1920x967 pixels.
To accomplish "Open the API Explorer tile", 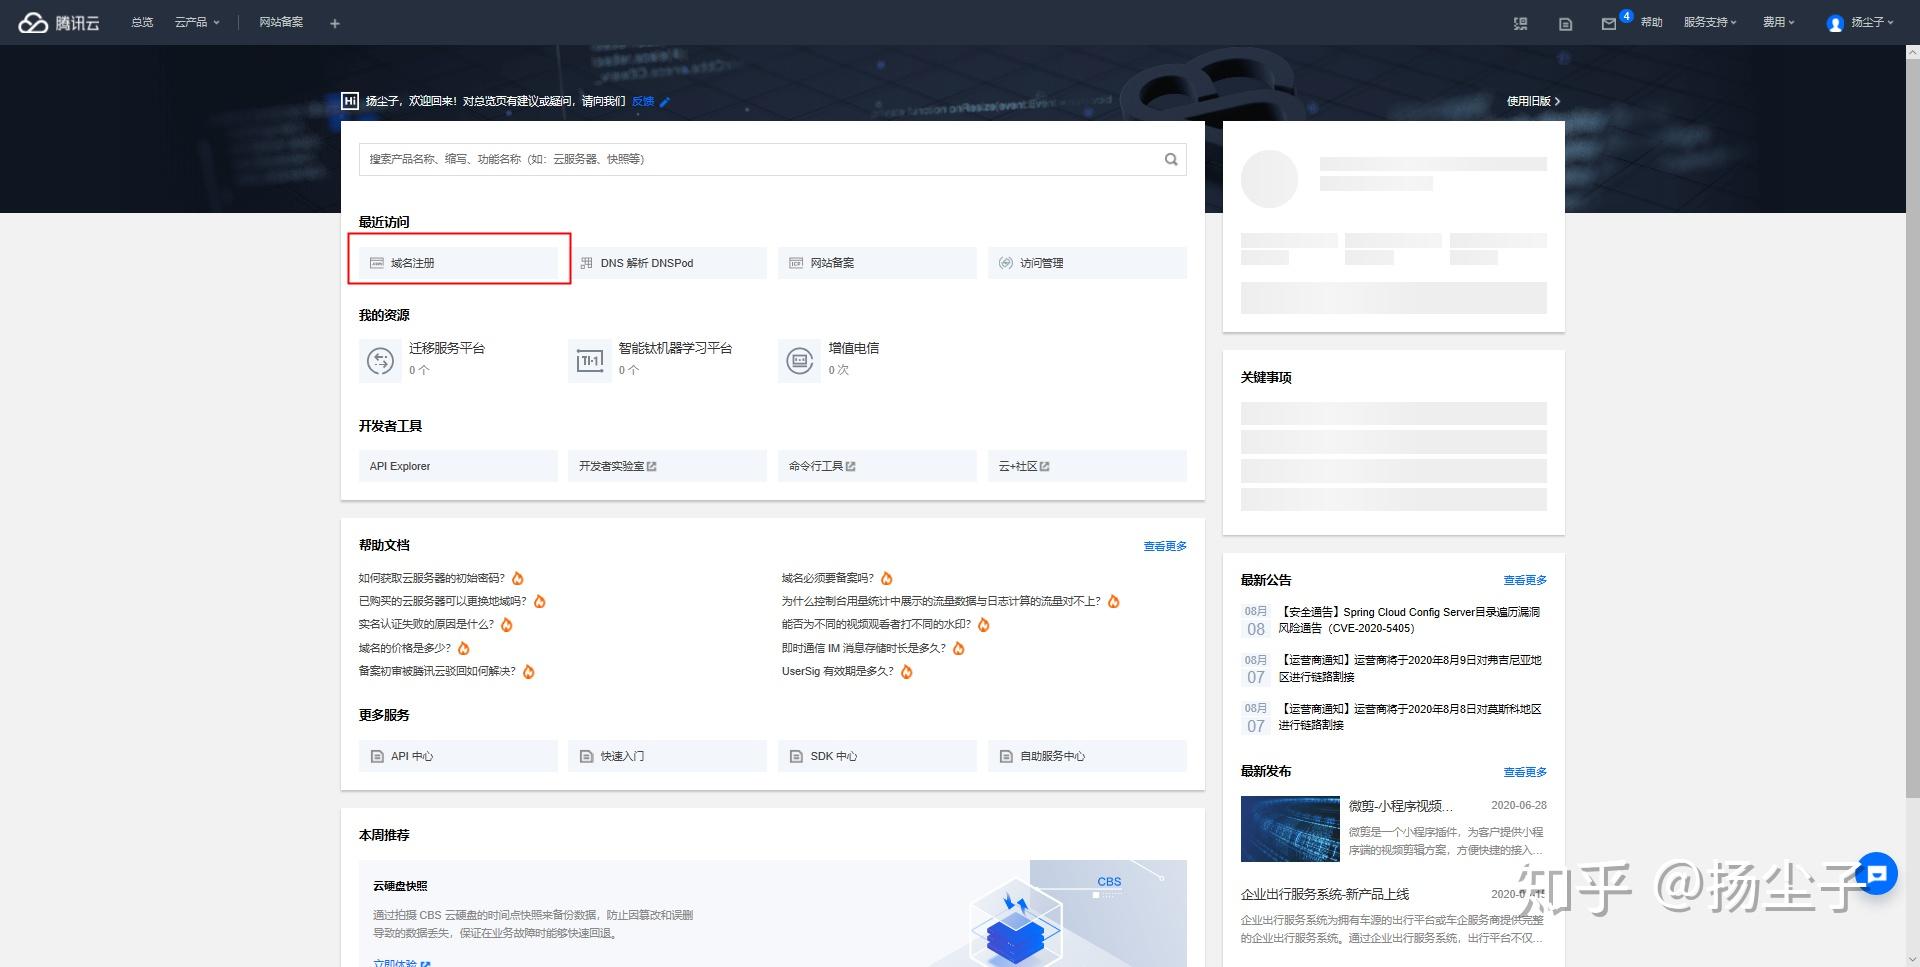I will click(458, 466).
